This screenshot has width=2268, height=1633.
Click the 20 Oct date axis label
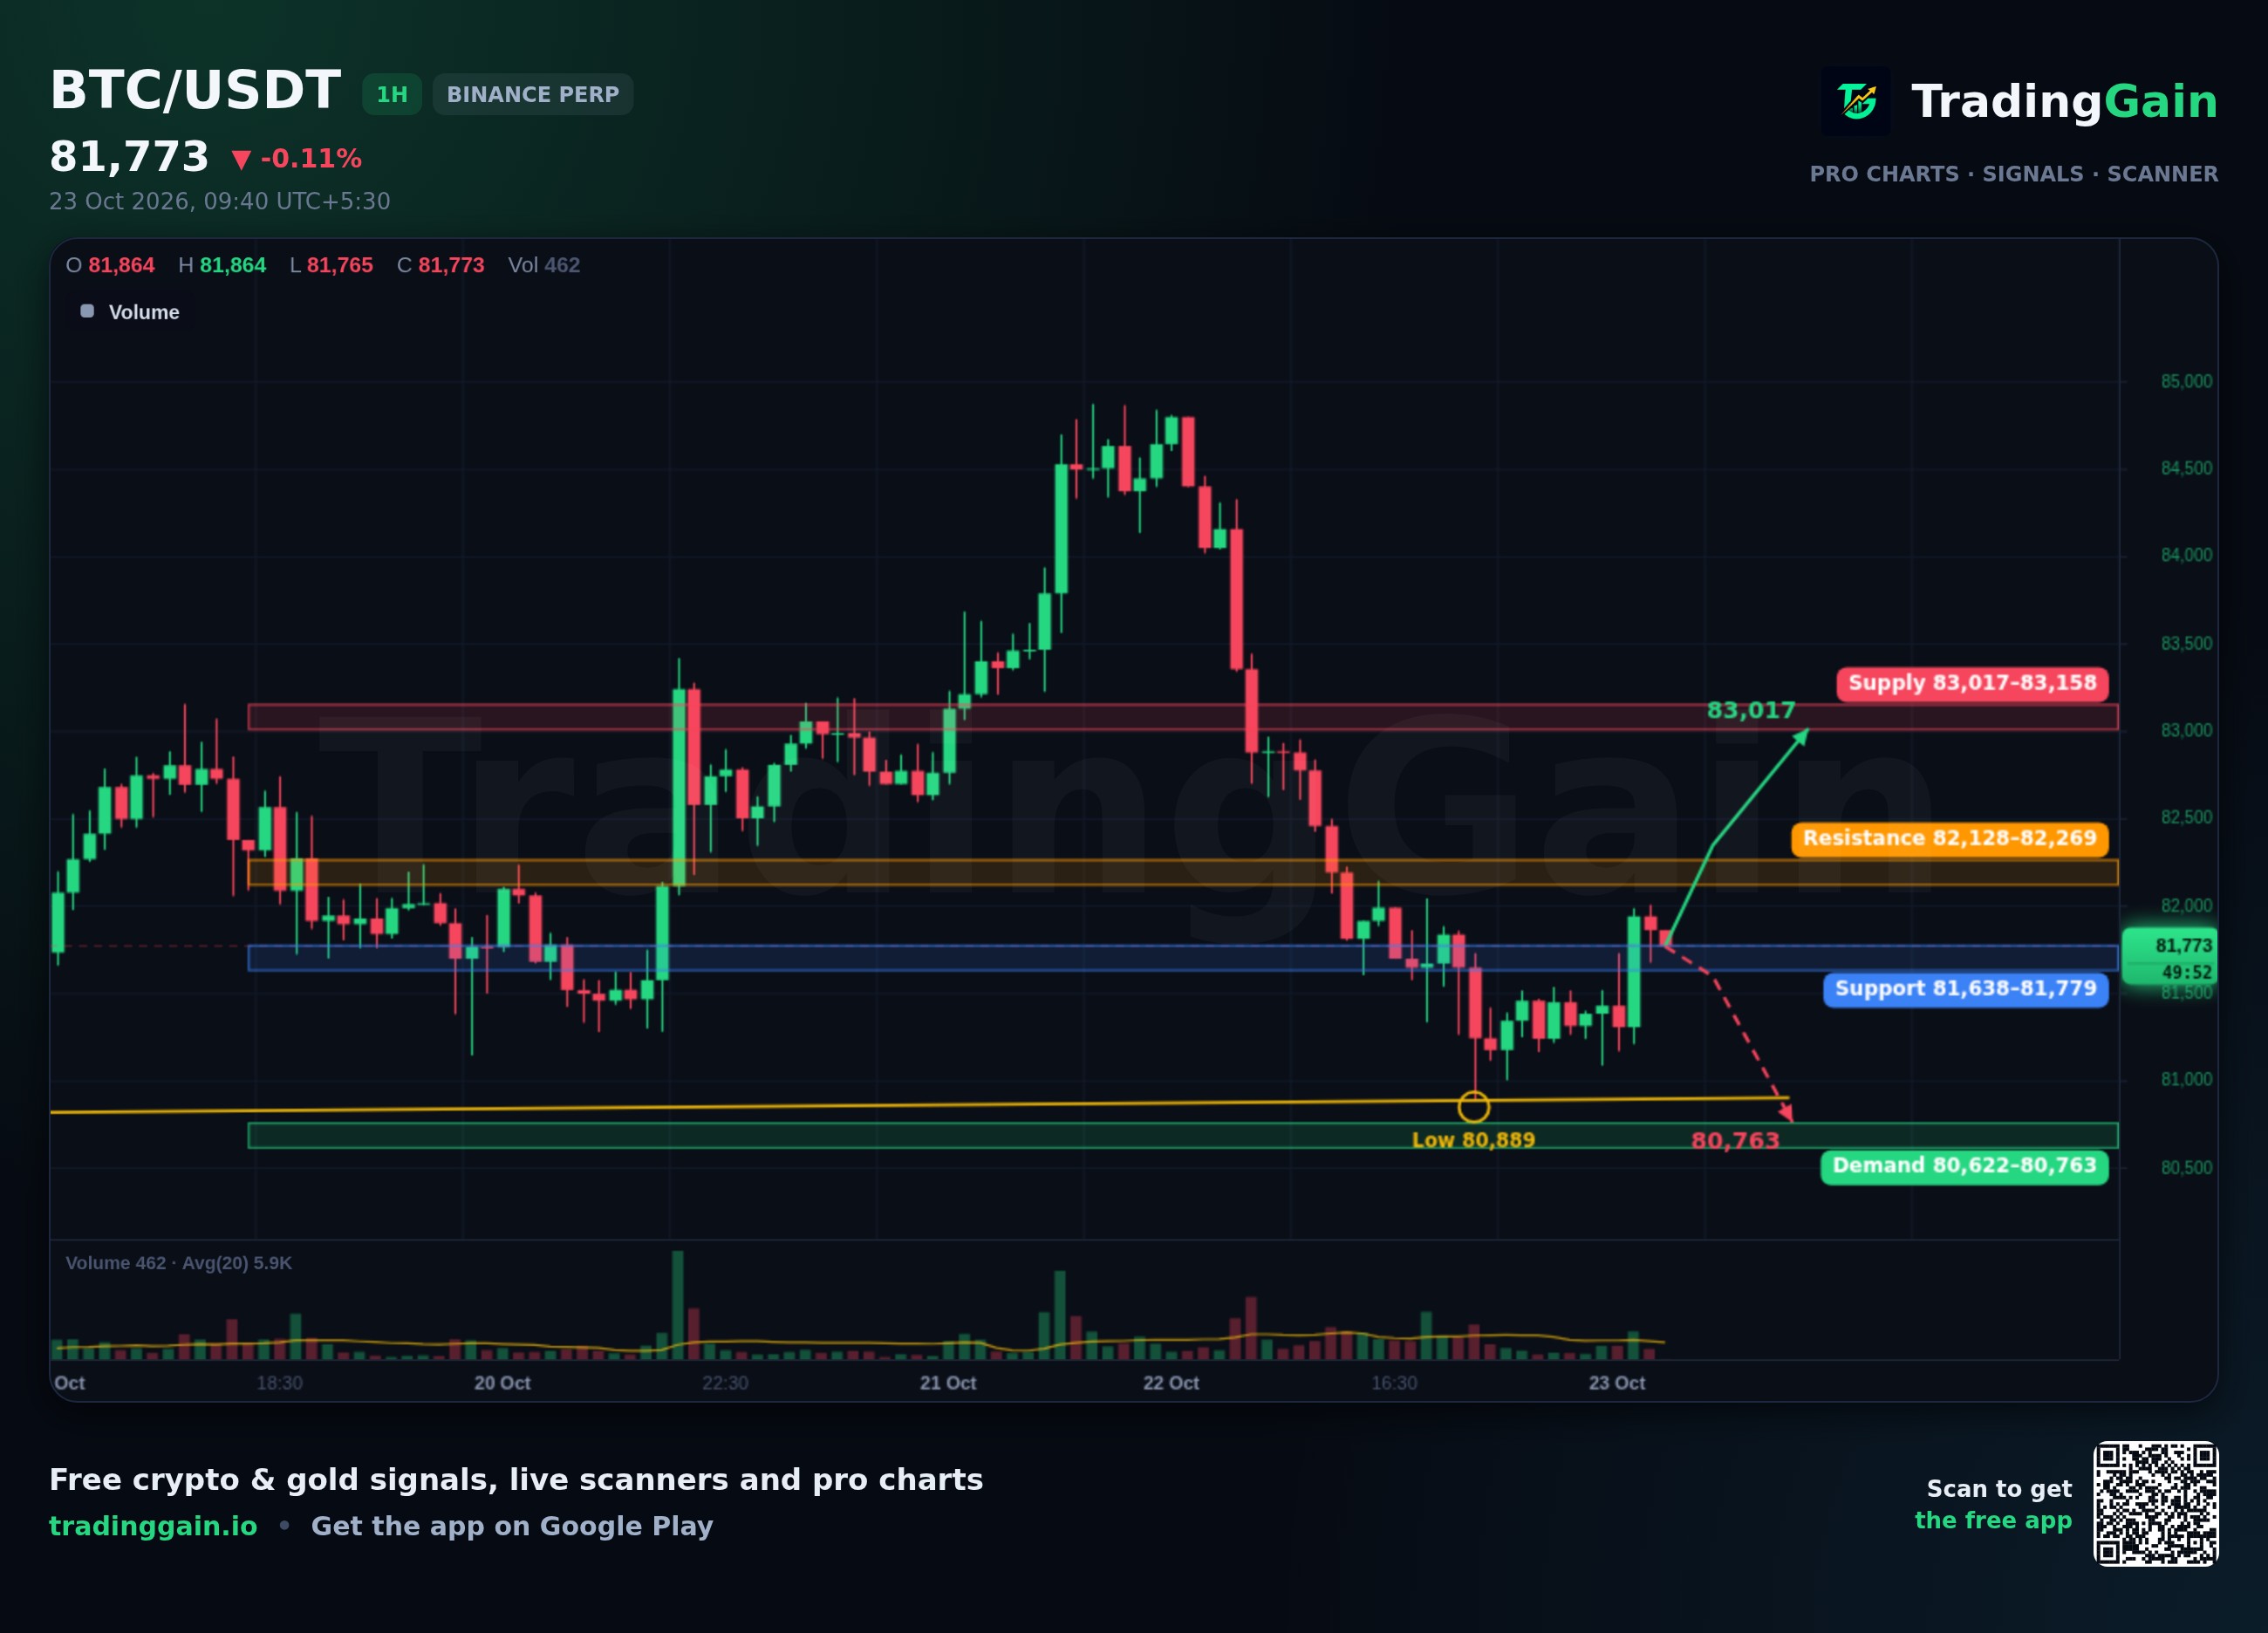pyautogui.click(x=502, y=1383)
